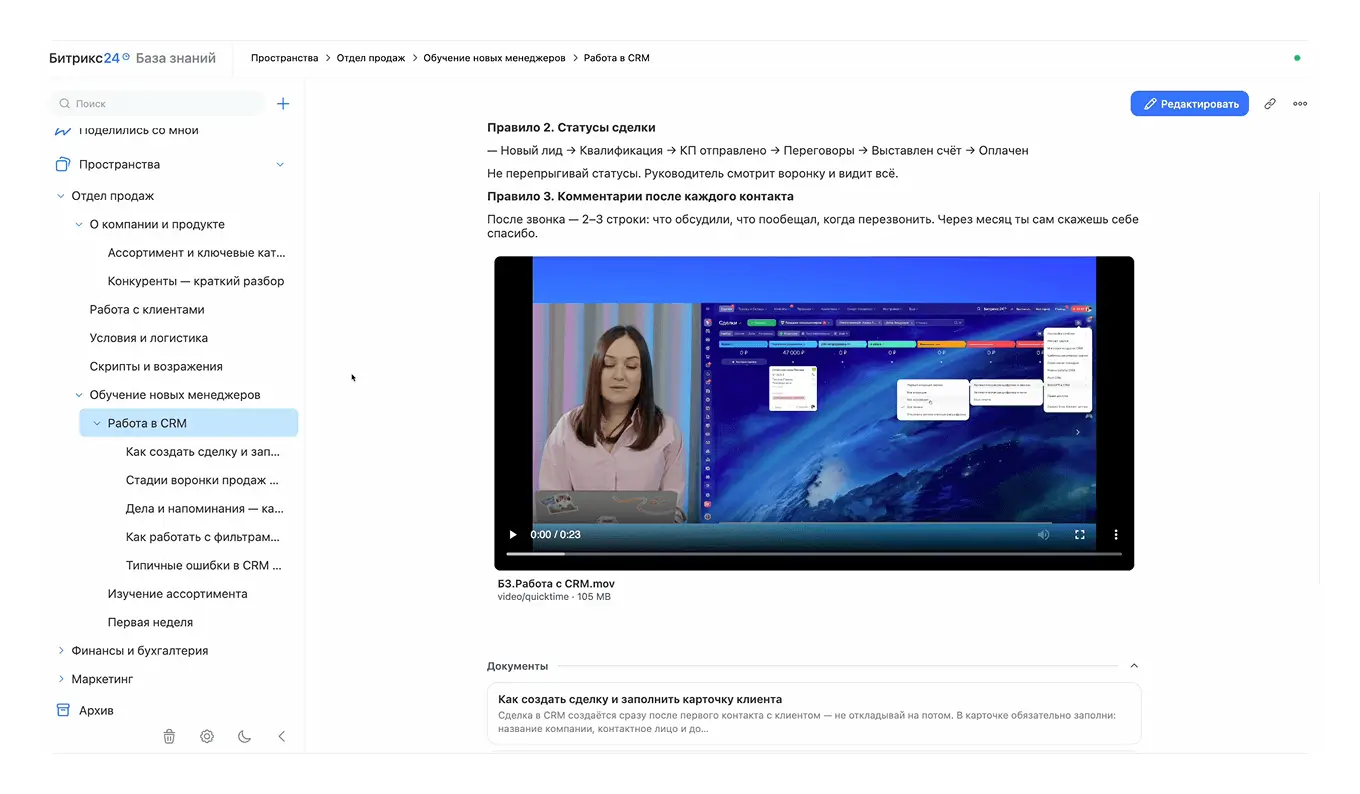Open Ассортимент и ключевые кат... page
The image size is (1360, 794).
[196, 253]
